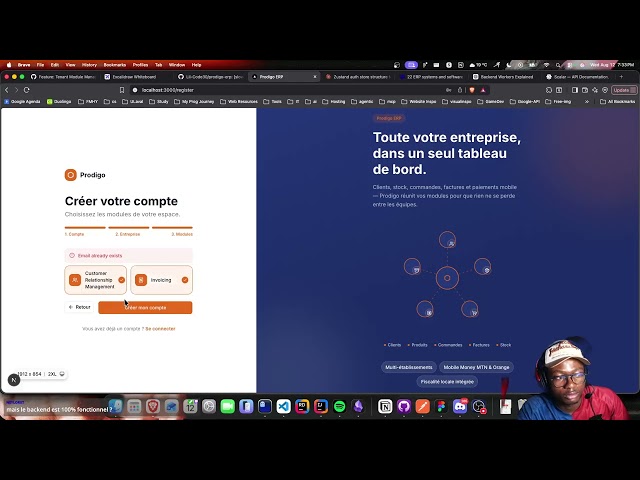This screenshot has height=480, width=640.
Task: Open the Leo AI sparkle icon in toolbar
Action: [595, 90]
